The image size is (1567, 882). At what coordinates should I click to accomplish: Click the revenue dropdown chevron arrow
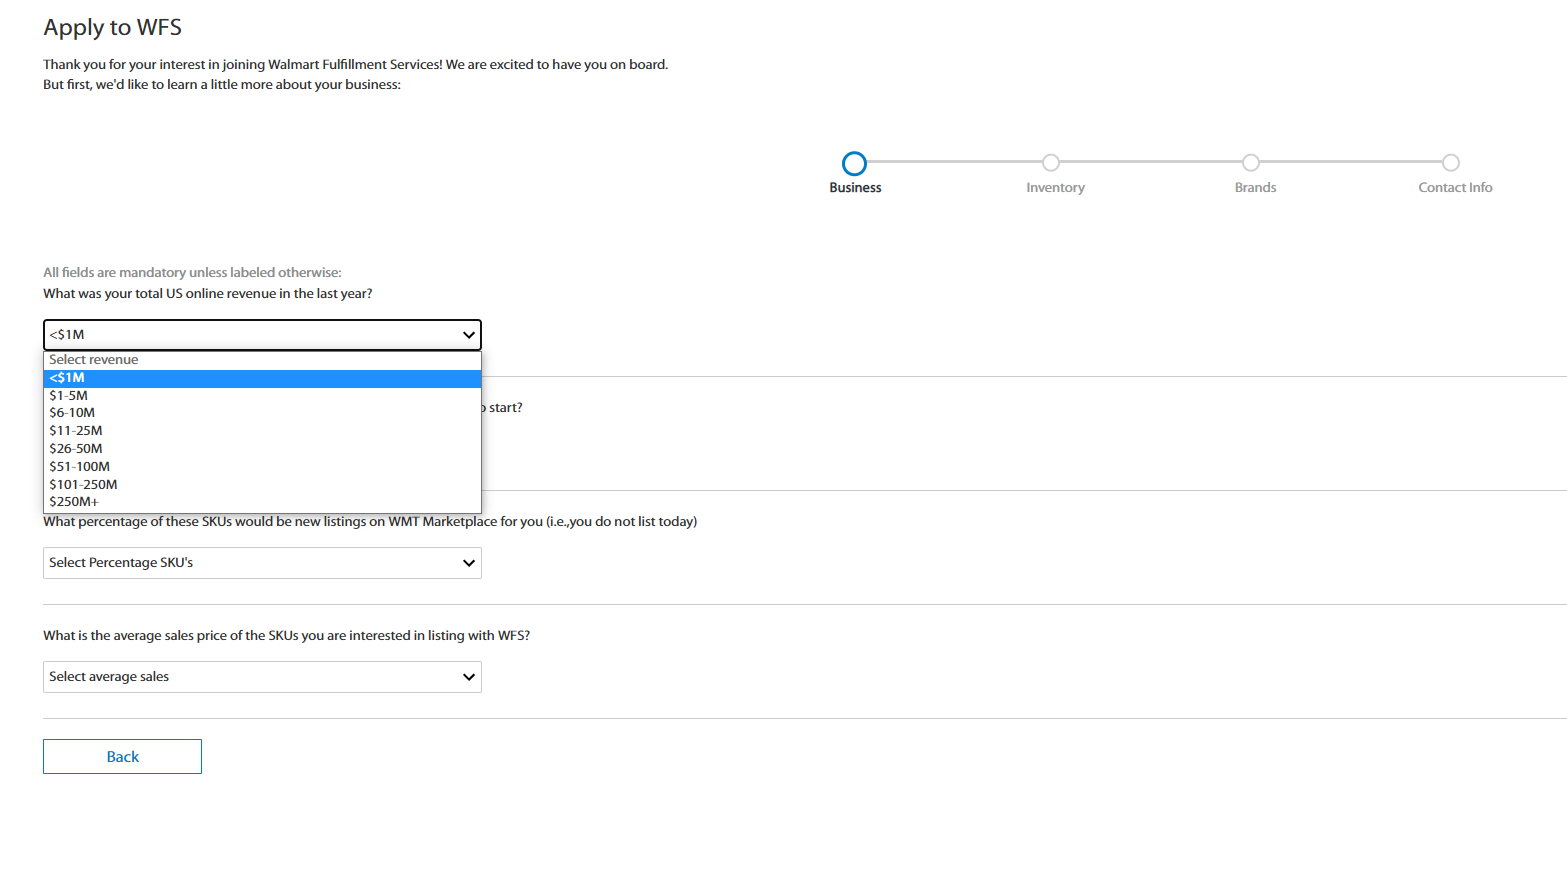[x=469, y=335]
